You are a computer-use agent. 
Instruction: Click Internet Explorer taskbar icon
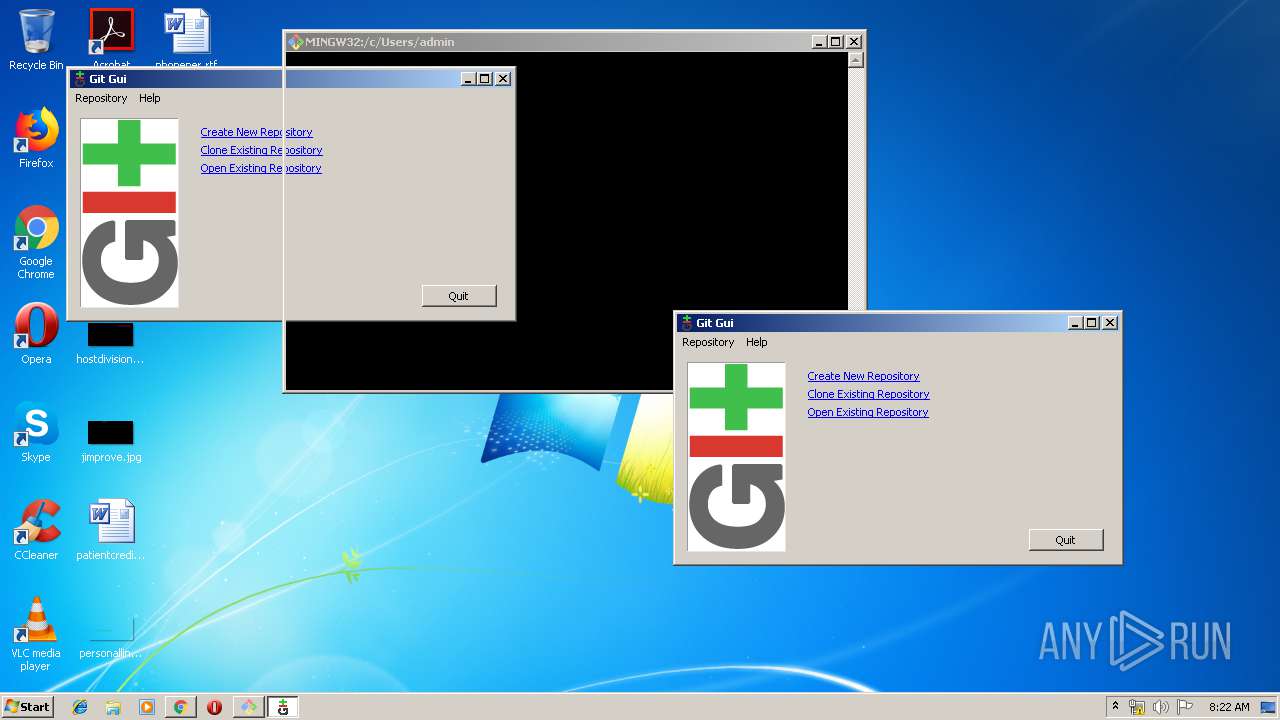pos(80,707)
